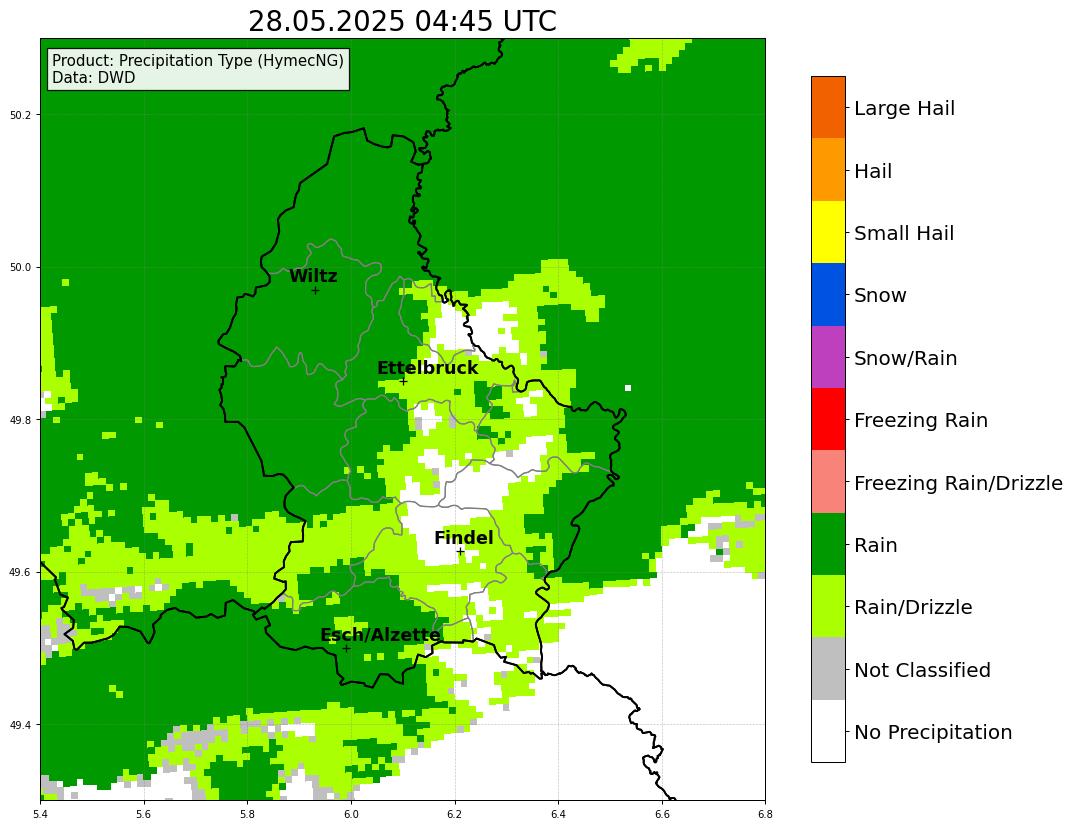Click the 'Rain/Drizzle' legend label

(x=913, y=607)
